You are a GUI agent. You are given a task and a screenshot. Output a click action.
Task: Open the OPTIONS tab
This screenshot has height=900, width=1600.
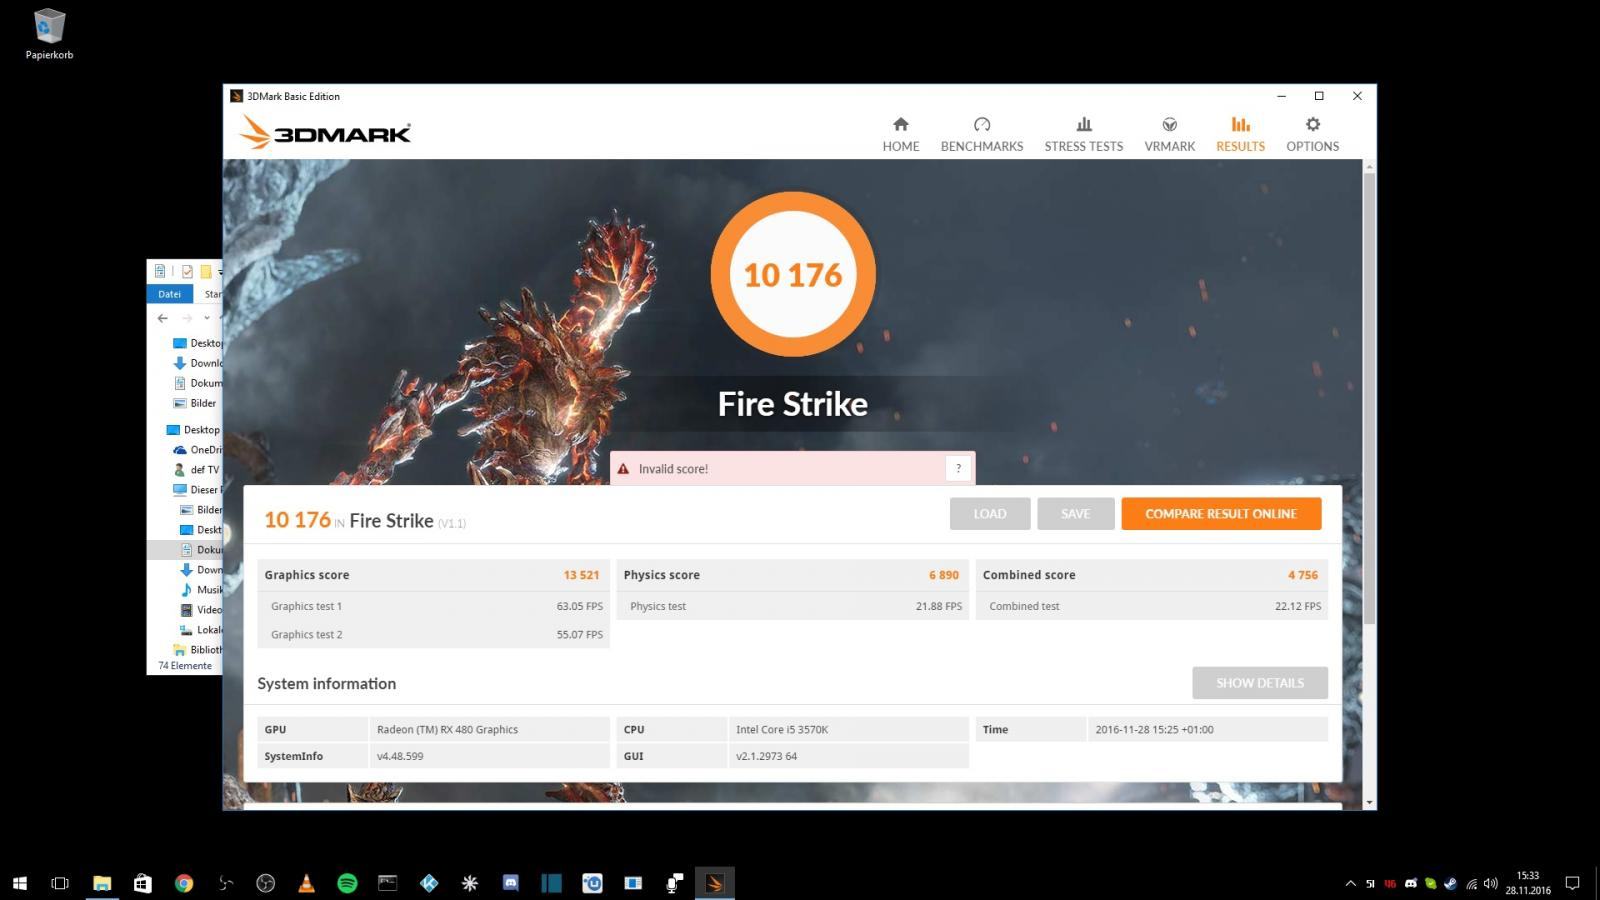coord(1312,134)
